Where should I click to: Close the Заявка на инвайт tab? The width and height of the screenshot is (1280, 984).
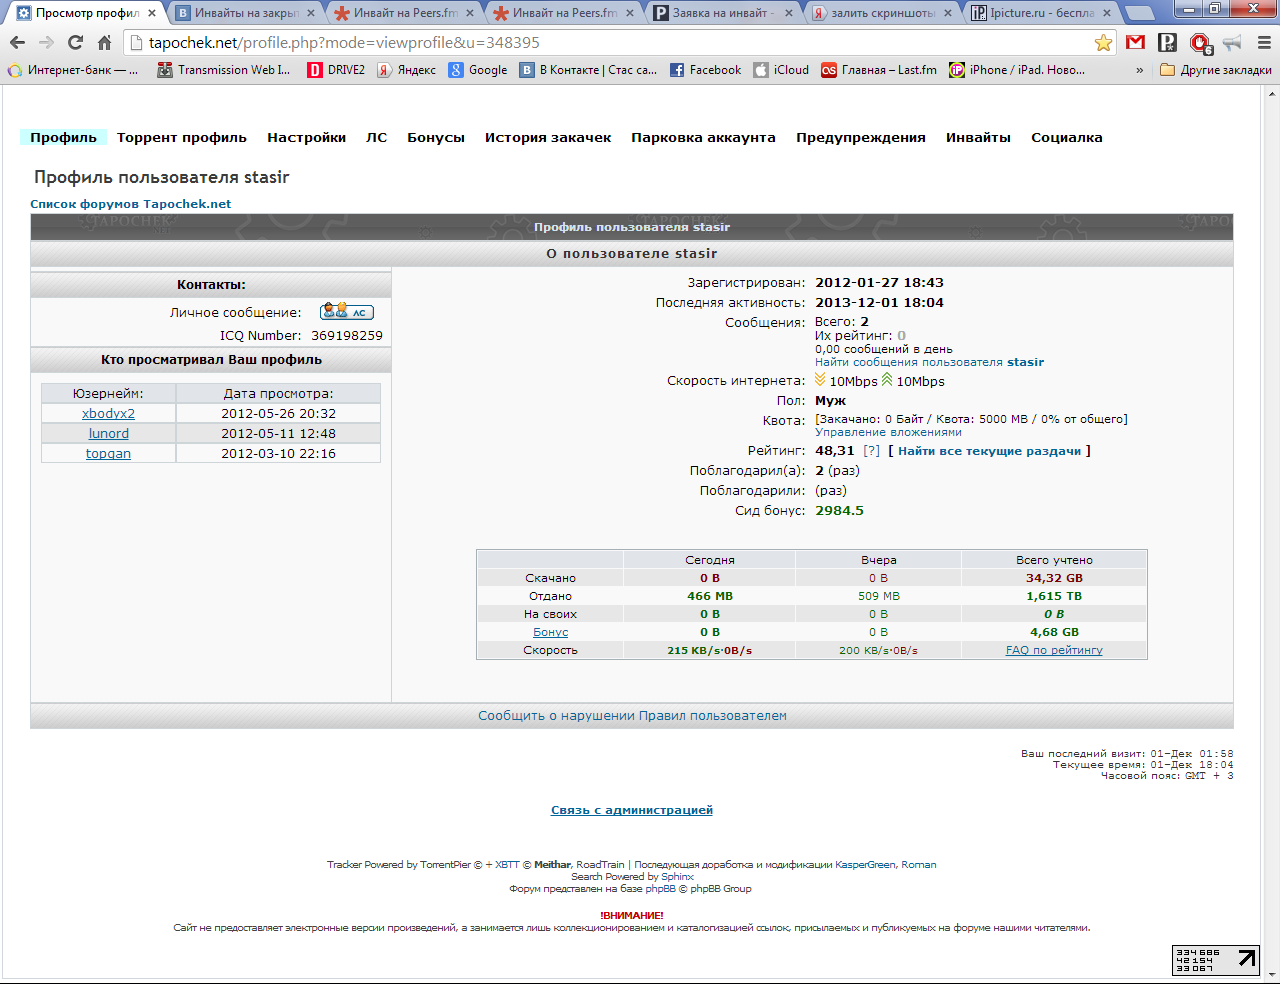(x=789, y=13)
